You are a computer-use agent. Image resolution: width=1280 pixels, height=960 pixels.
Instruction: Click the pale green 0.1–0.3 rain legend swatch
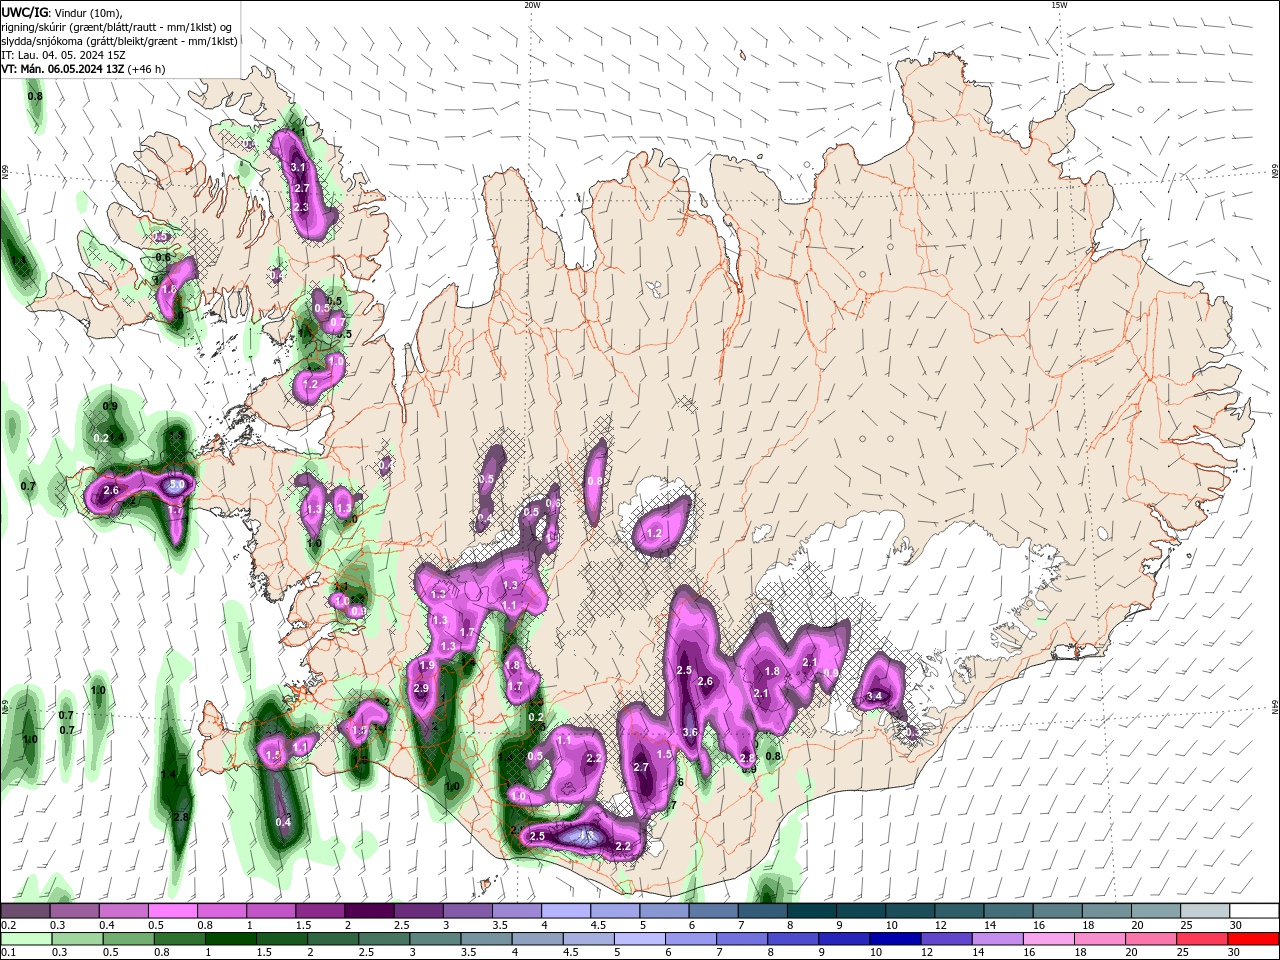point(26,939)
